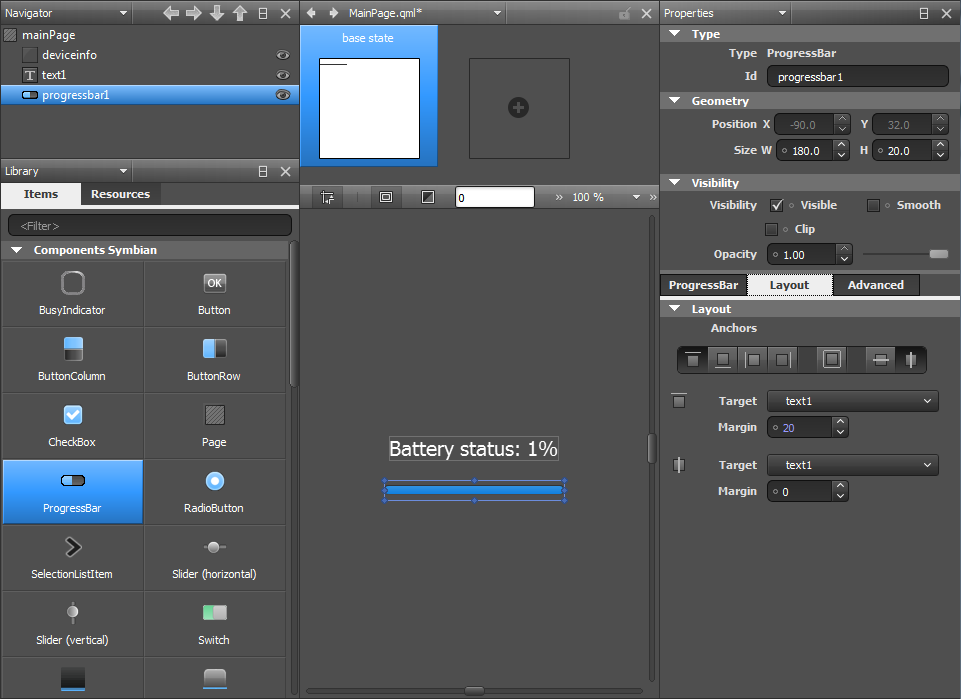The height and width of the screenshot is (699, 961).
Task: Toggle bounding rectangles display in form editor toolbar
Action: [385, 197]
